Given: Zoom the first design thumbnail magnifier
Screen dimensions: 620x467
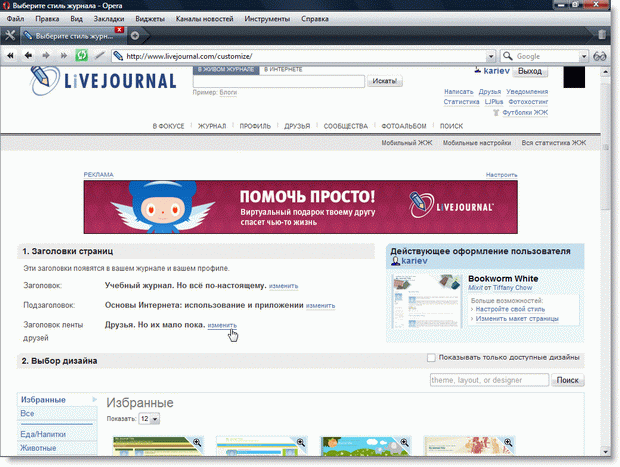Looking at the screenshot, I should 197,442.
